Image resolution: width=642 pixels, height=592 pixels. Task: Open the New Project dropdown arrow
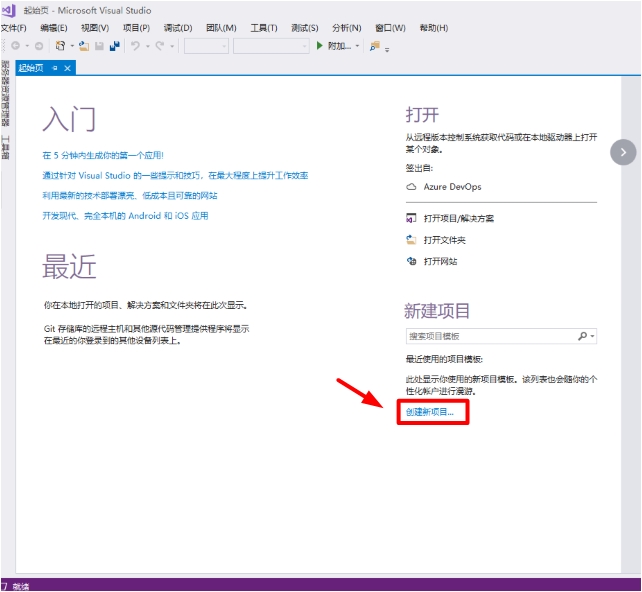click(x=72, y=46)
